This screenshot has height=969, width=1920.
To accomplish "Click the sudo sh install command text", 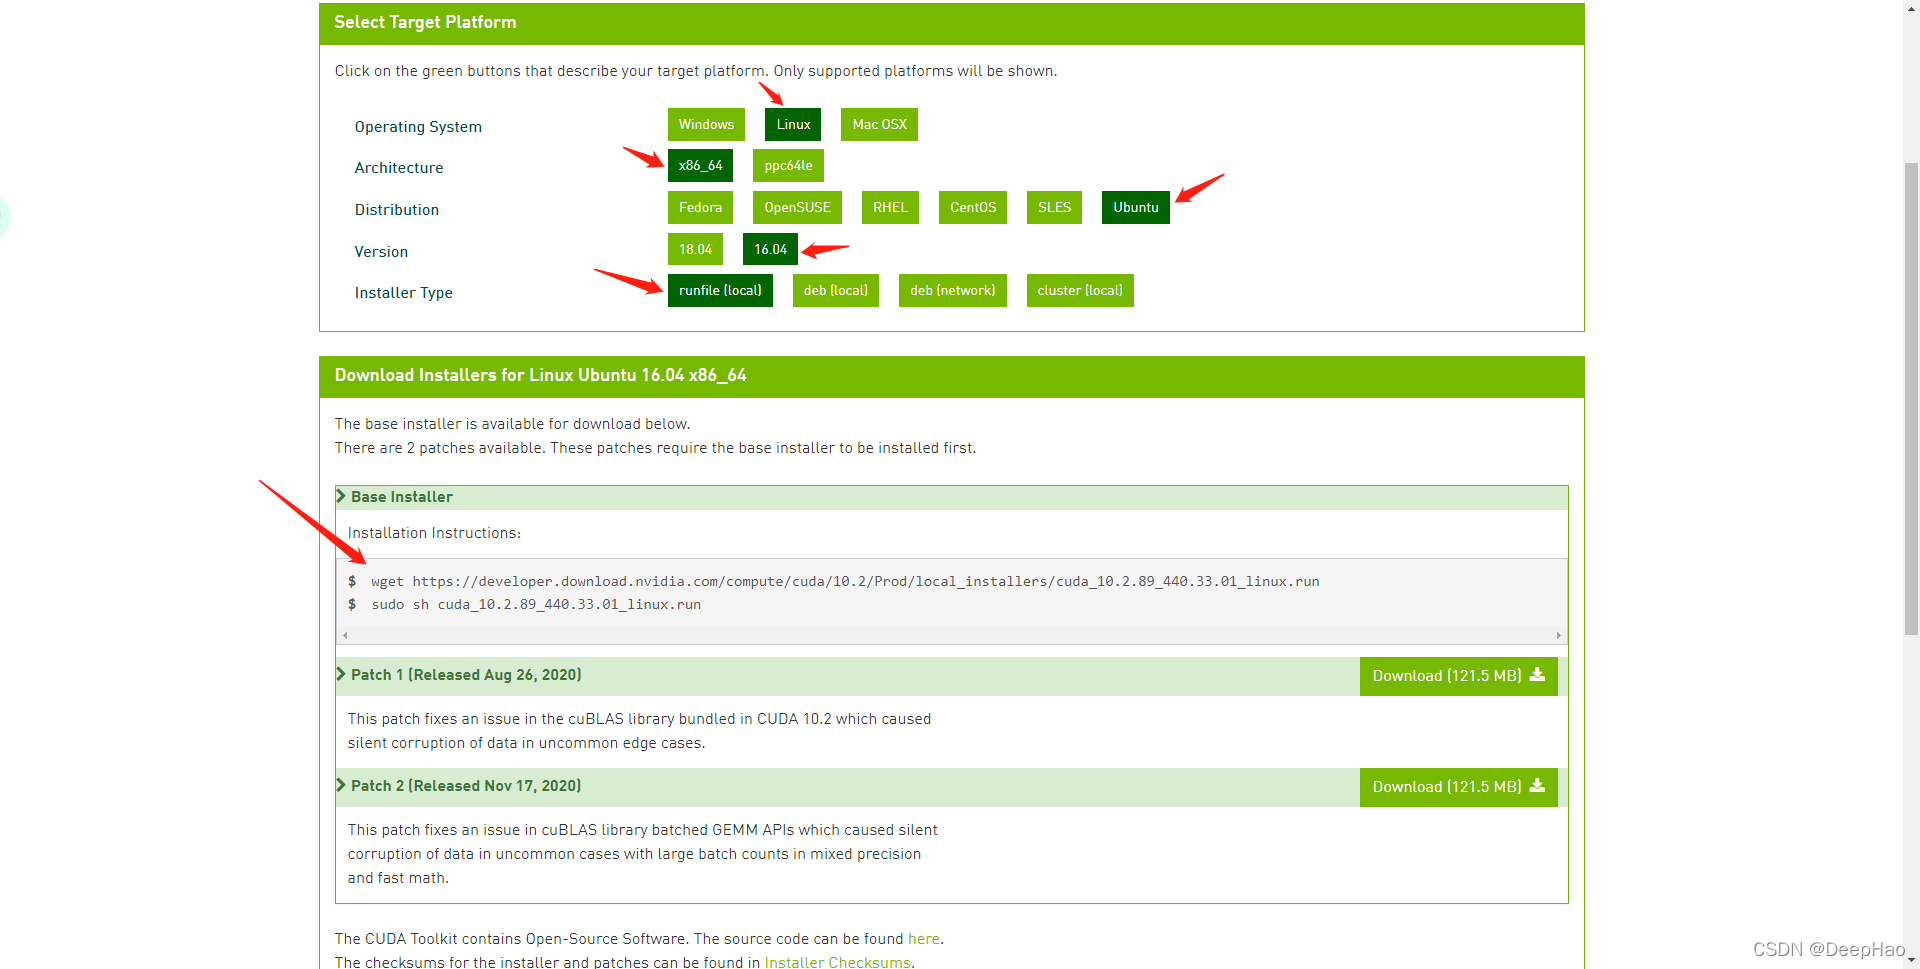I will tap(536, 604).
